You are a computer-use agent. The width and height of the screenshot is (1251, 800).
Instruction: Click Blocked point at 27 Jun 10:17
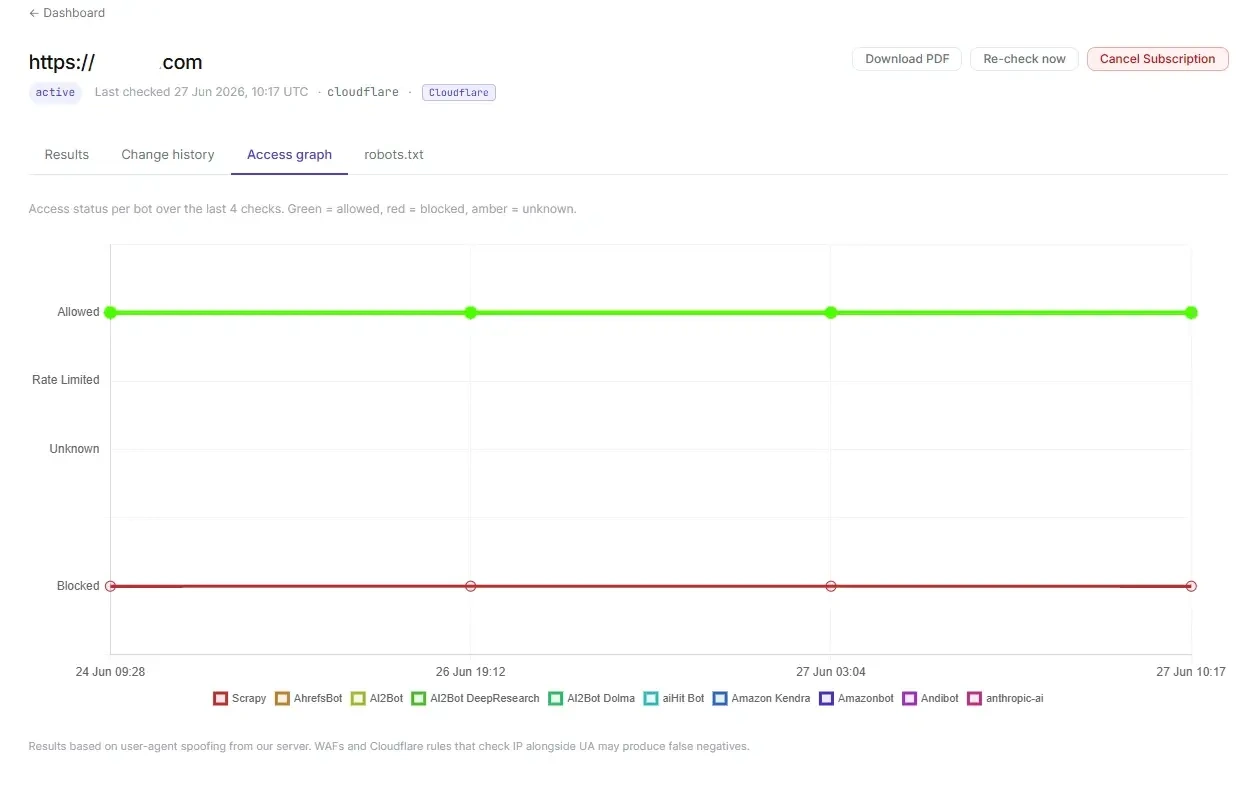(1191, 586)
